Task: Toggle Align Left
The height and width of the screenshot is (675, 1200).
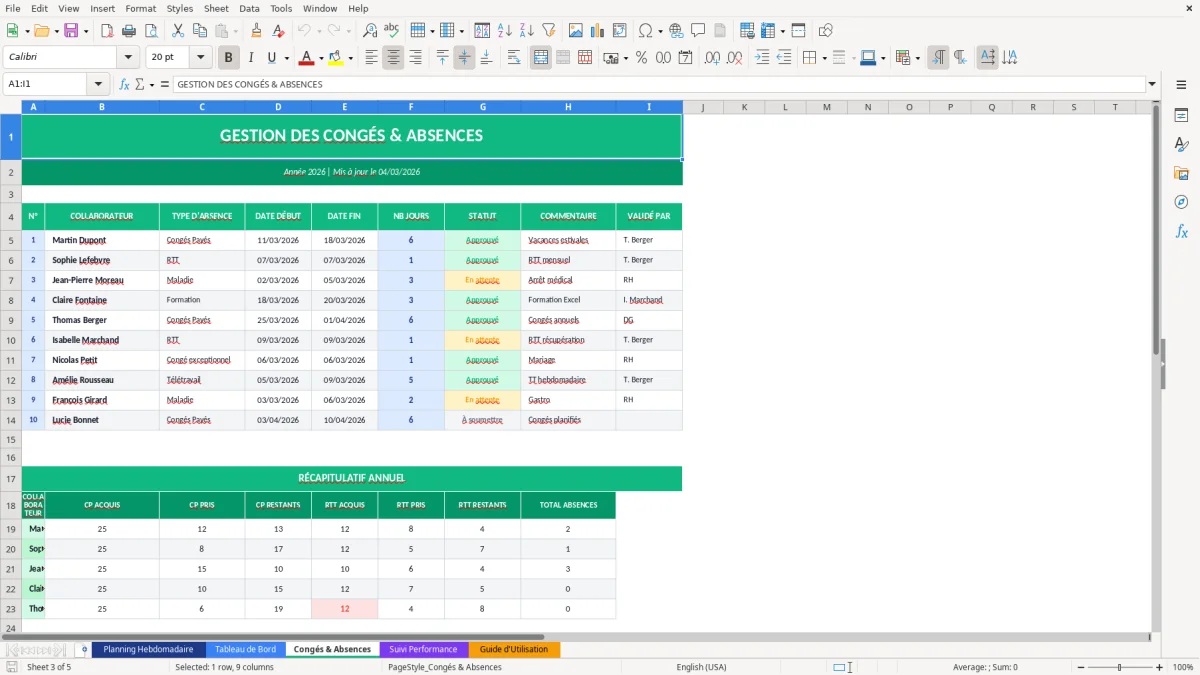Action: [x=371, y=58]
